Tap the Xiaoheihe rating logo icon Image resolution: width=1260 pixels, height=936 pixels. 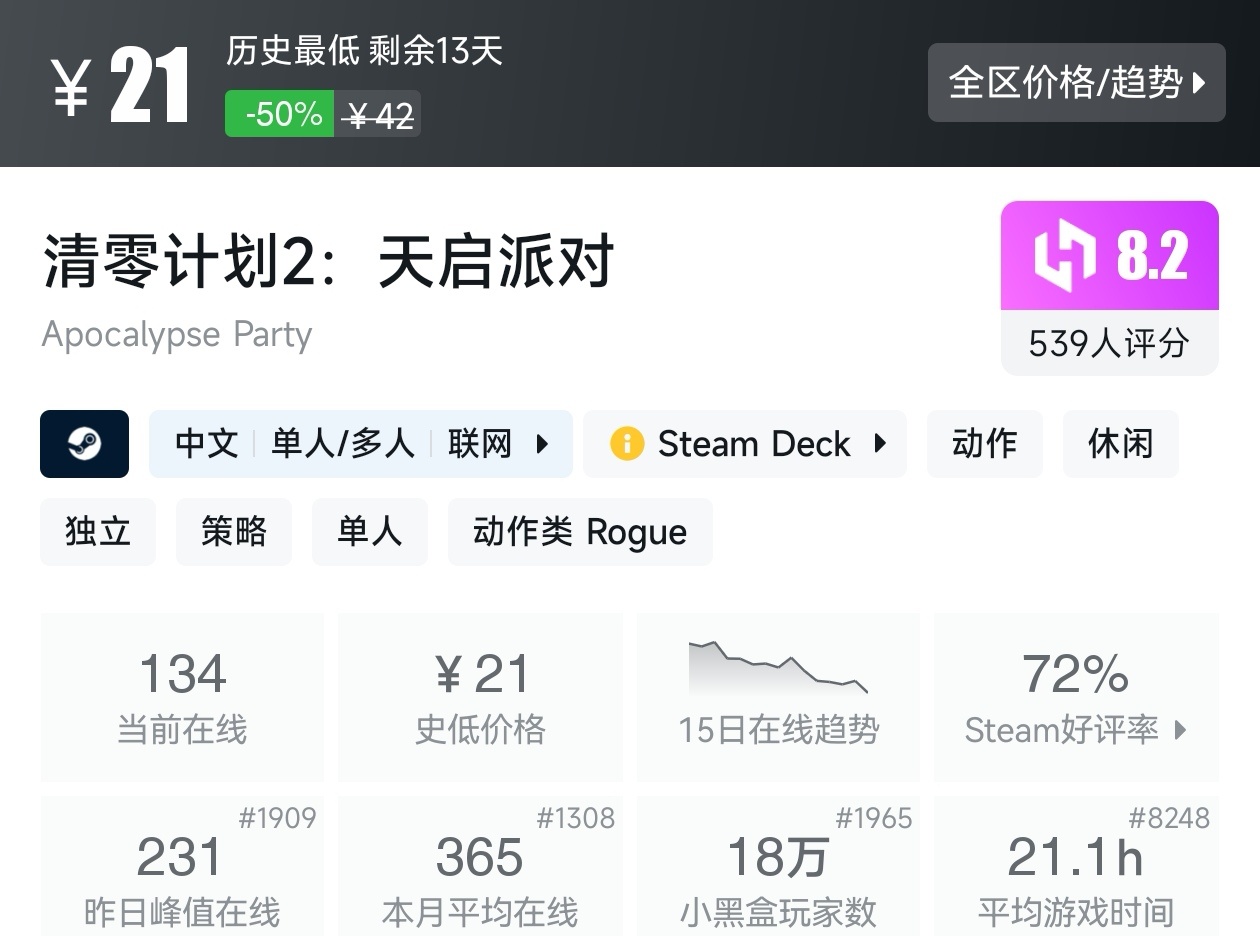tap(1066, 256)
